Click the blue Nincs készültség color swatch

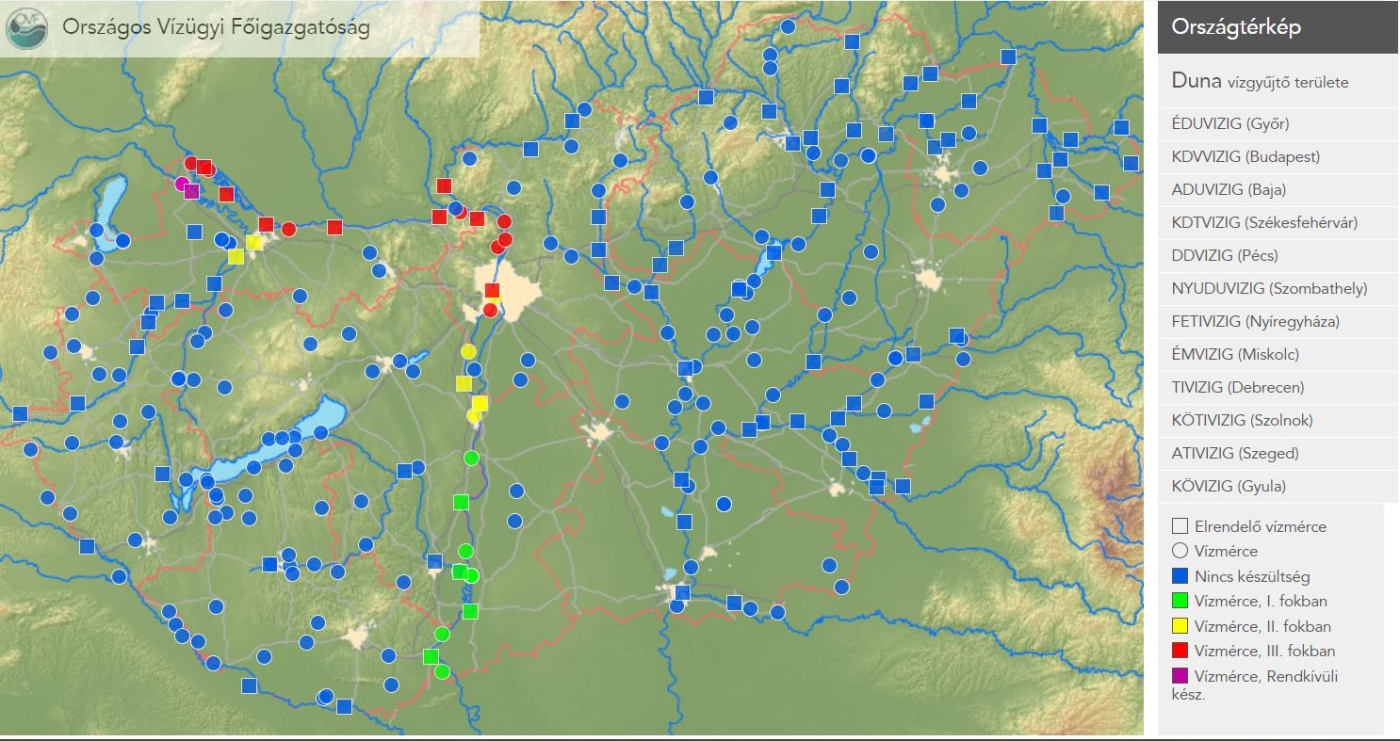click(1180, 576)
